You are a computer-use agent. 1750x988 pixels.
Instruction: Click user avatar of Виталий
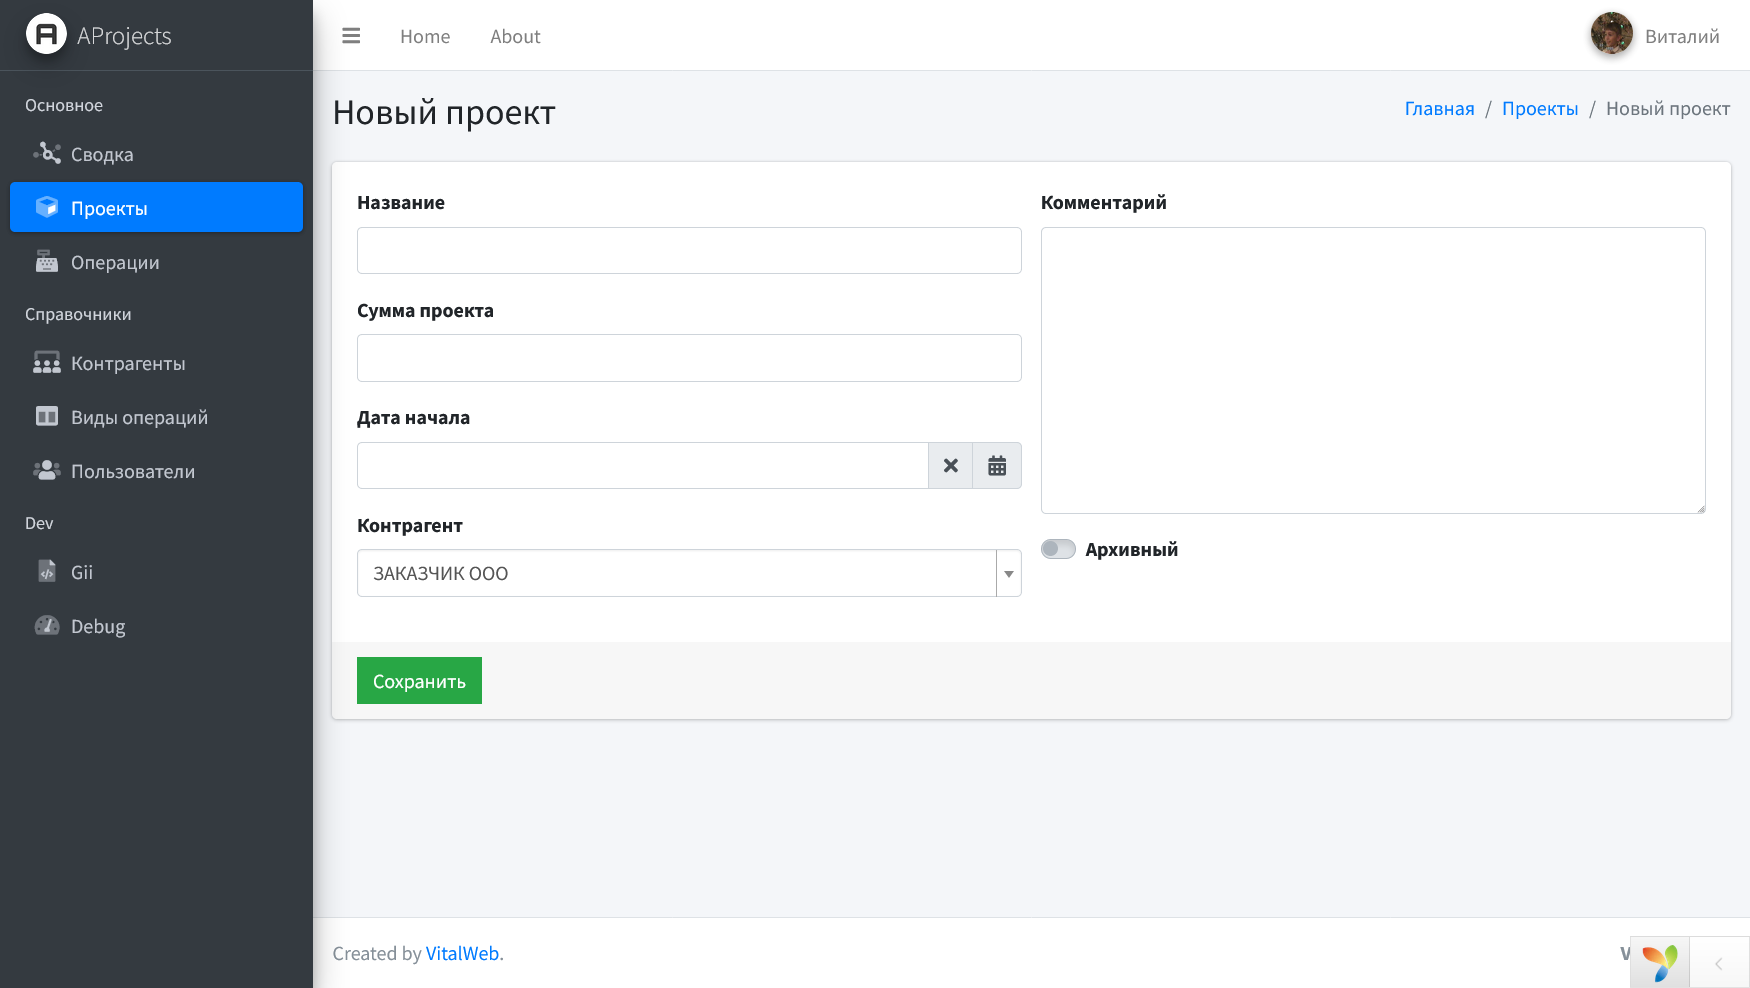tap(1612, 34)
